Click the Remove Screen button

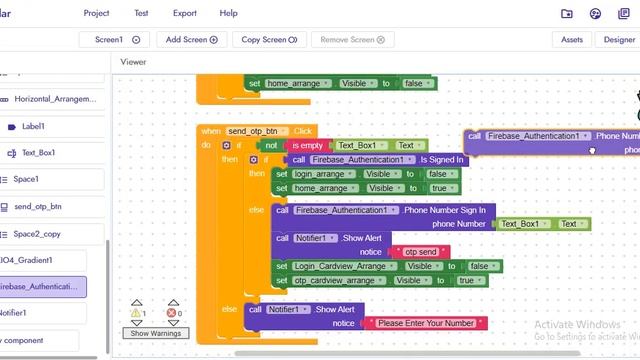(353, 40)
